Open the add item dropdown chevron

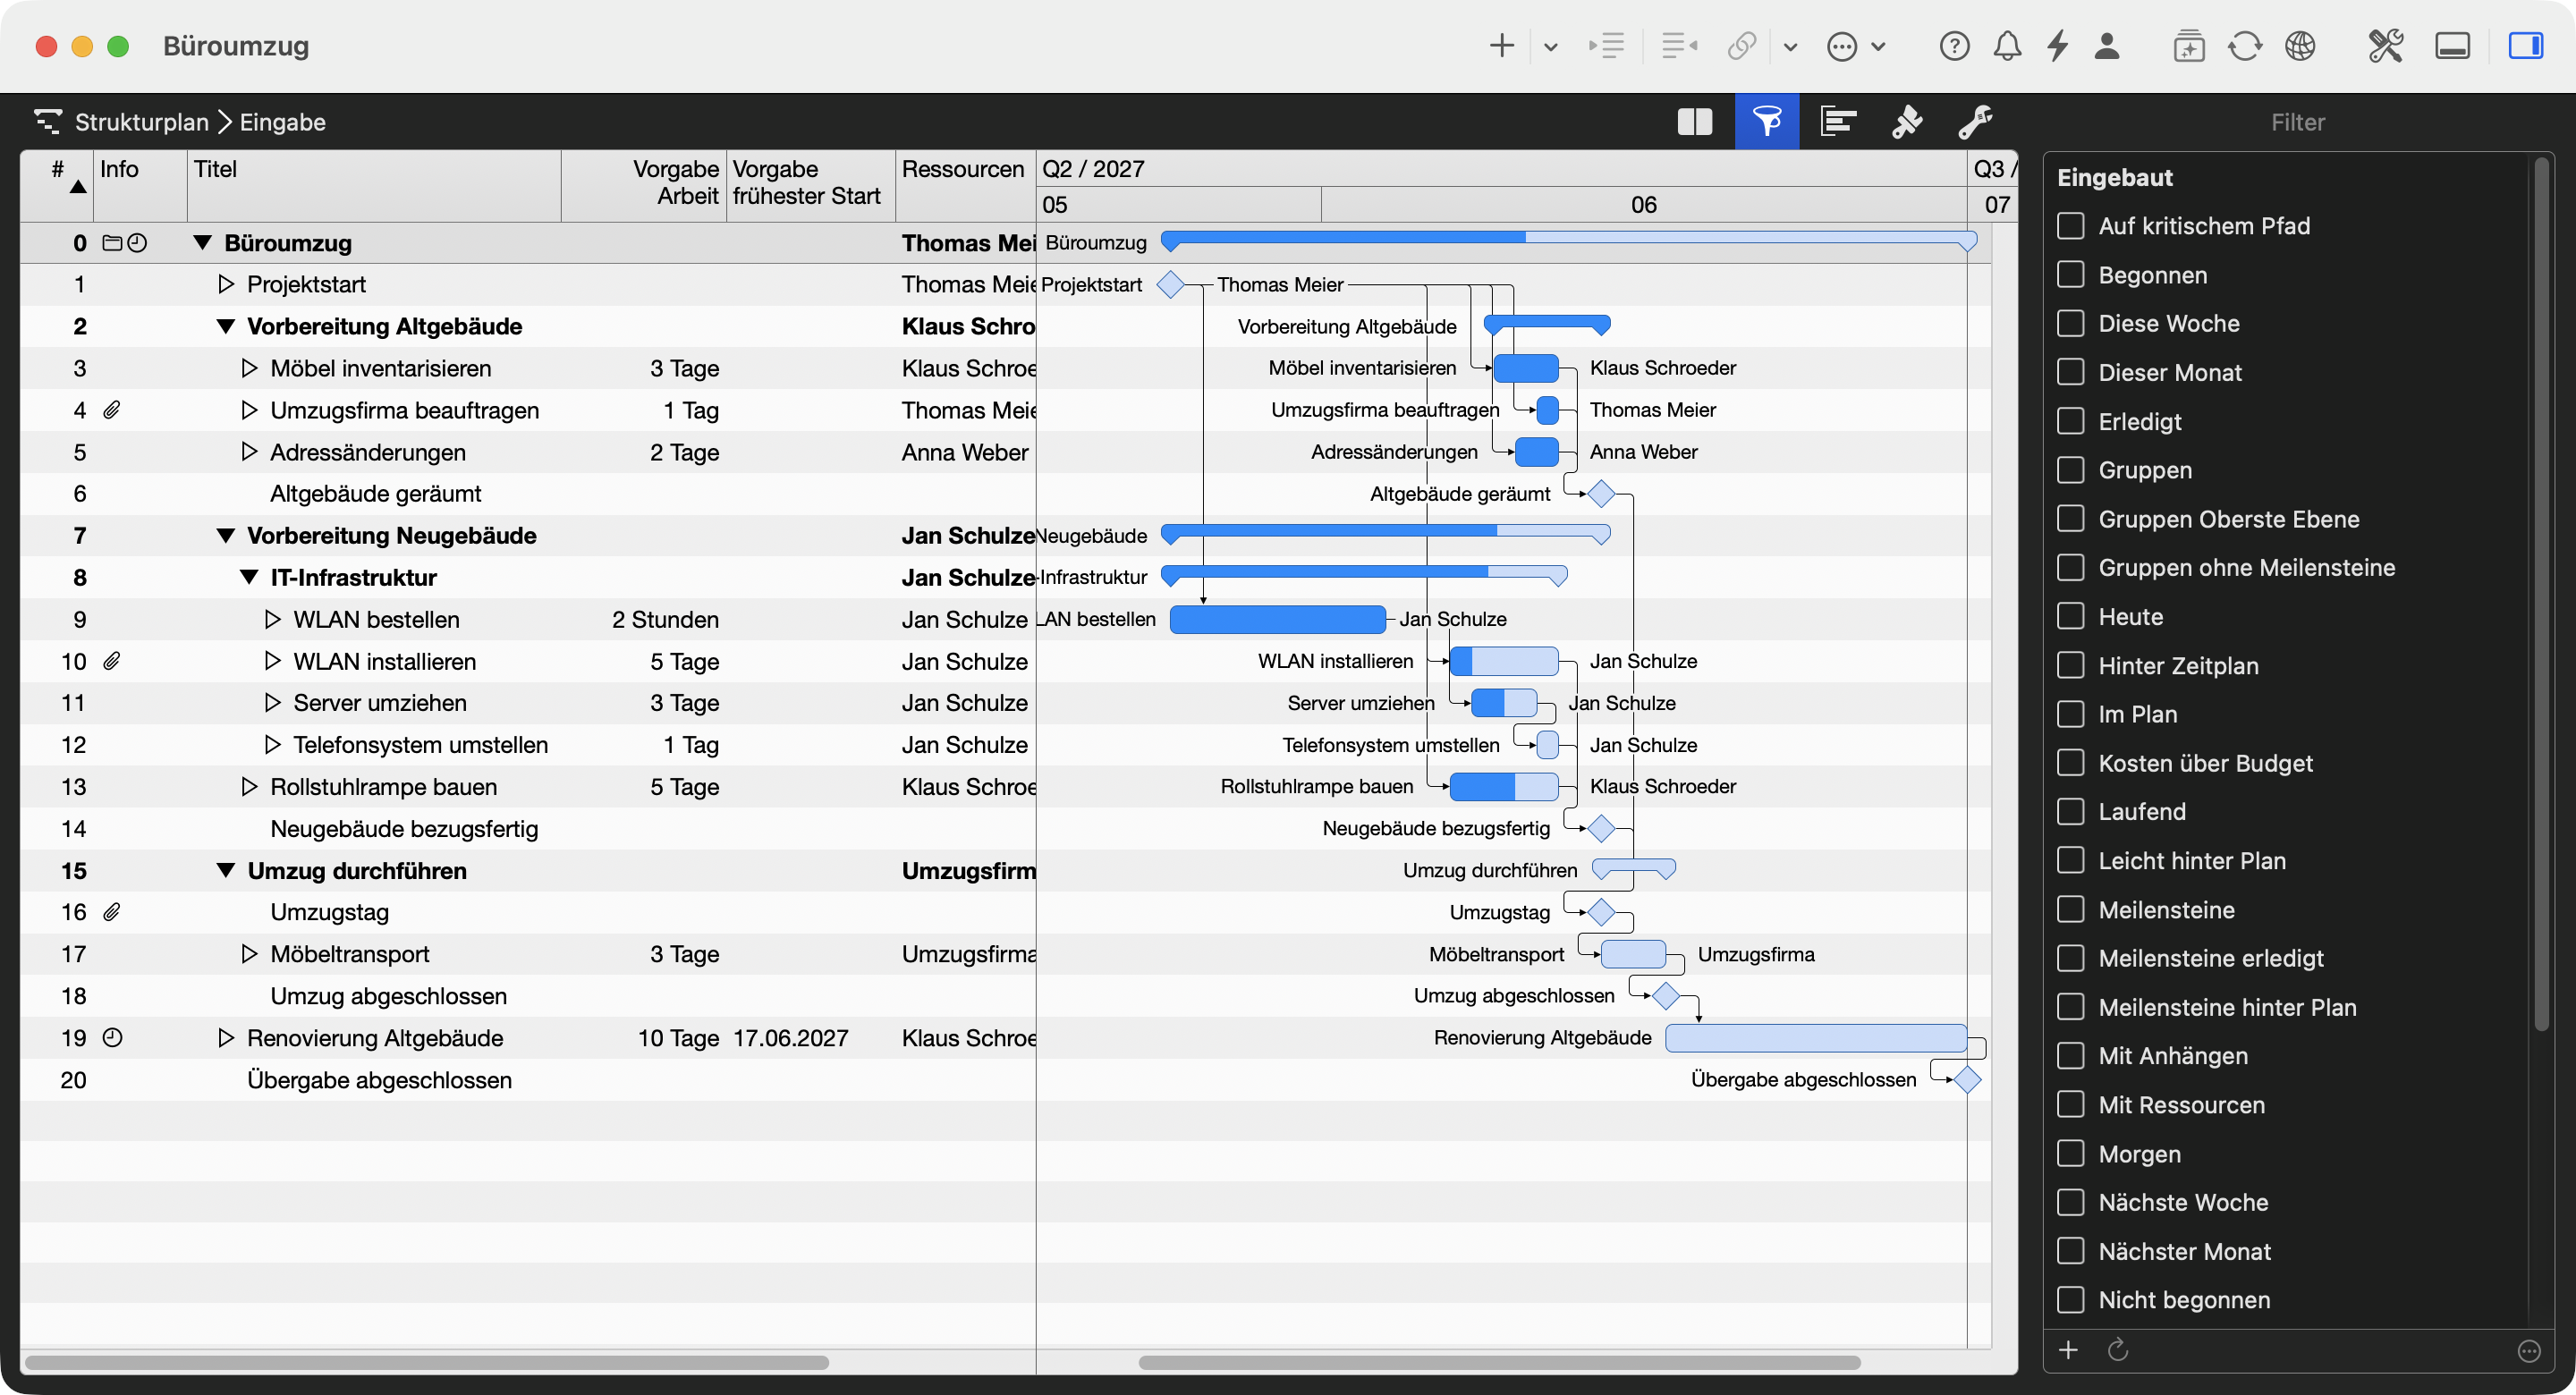pos(1550,47)
